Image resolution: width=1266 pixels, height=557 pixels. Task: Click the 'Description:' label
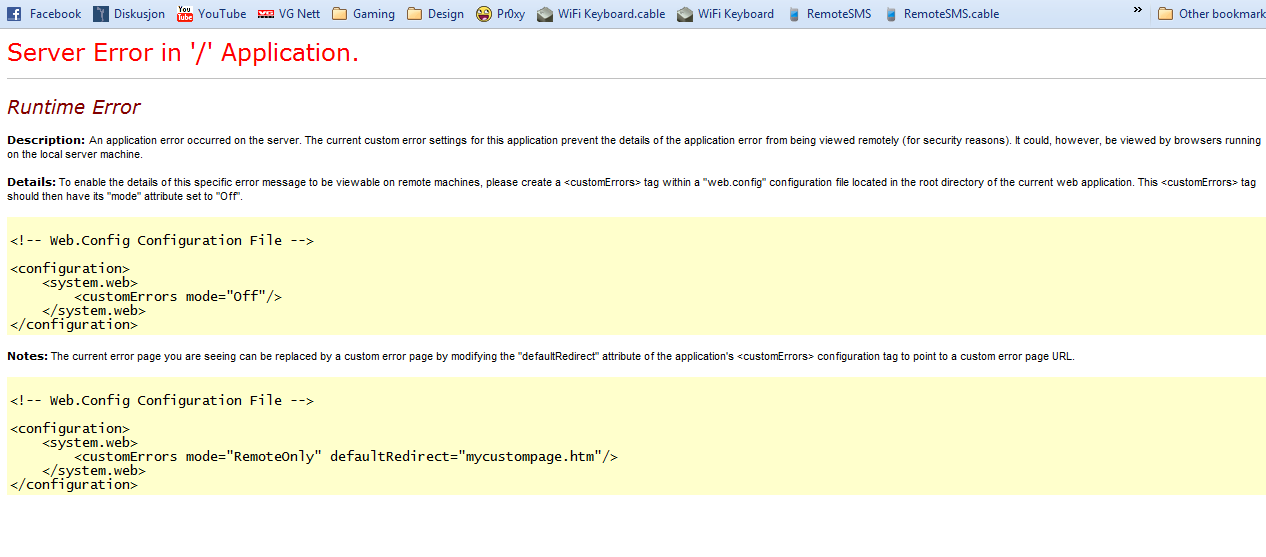tap(46, 140)
